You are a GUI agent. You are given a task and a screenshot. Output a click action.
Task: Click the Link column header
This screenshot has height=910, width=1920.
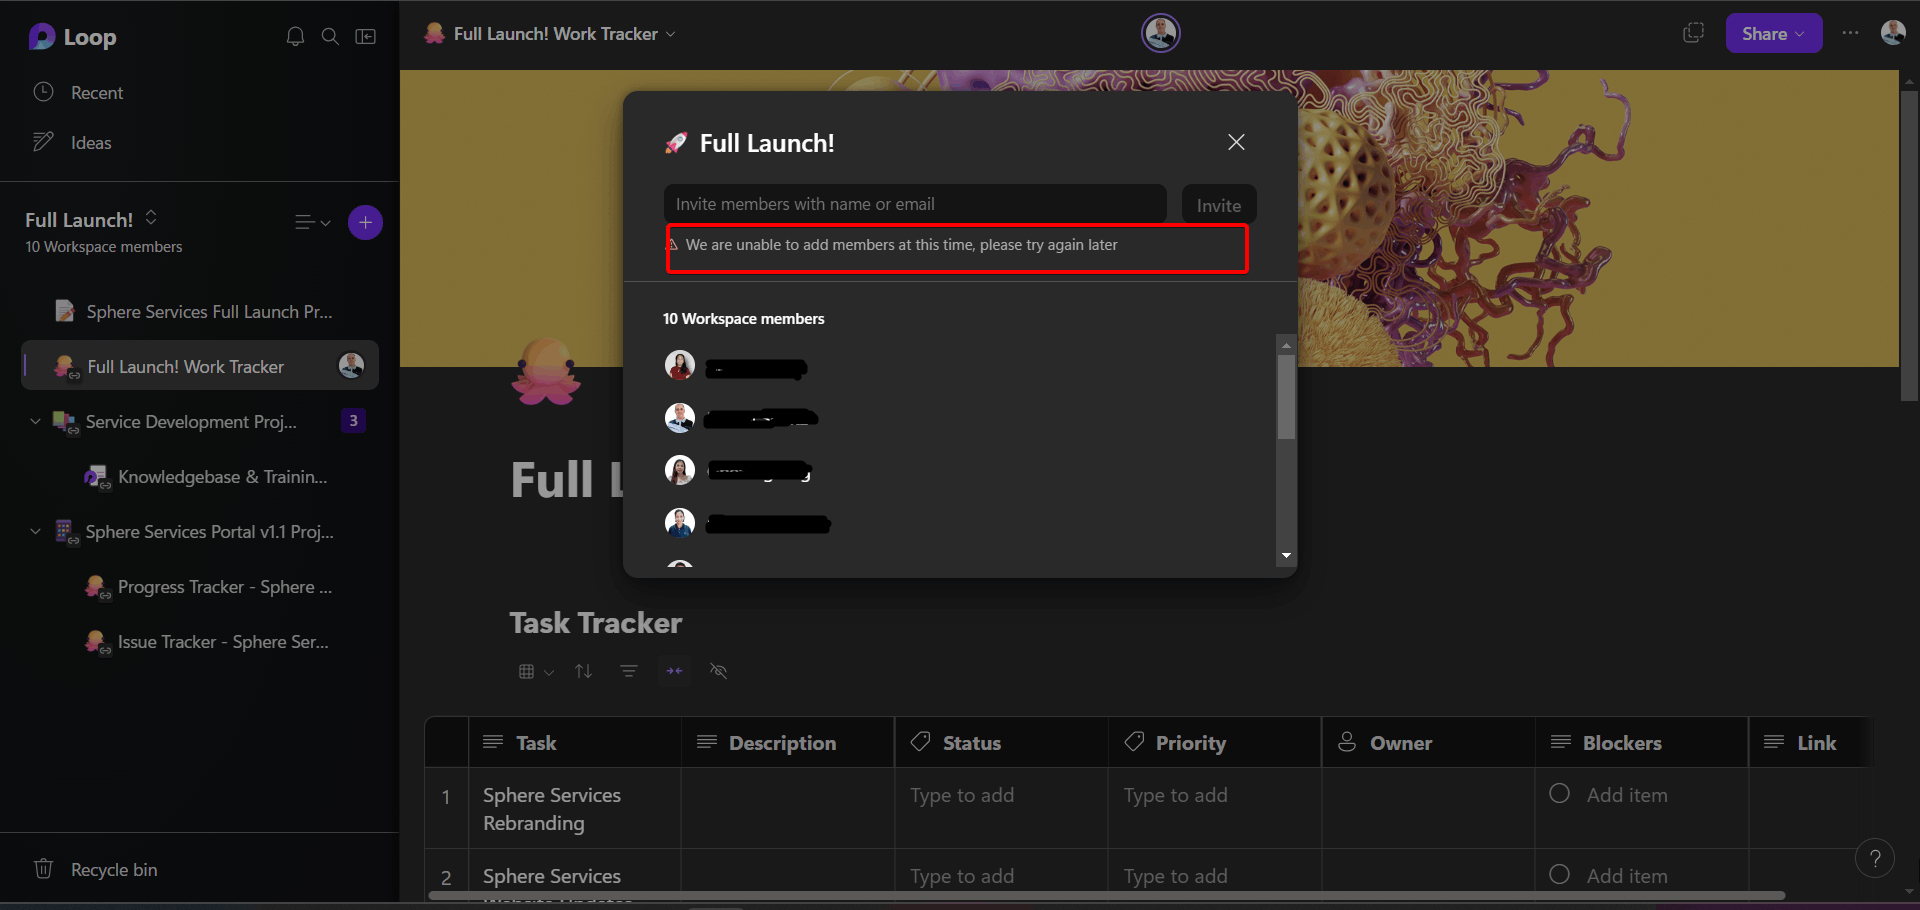point(1808,743)
